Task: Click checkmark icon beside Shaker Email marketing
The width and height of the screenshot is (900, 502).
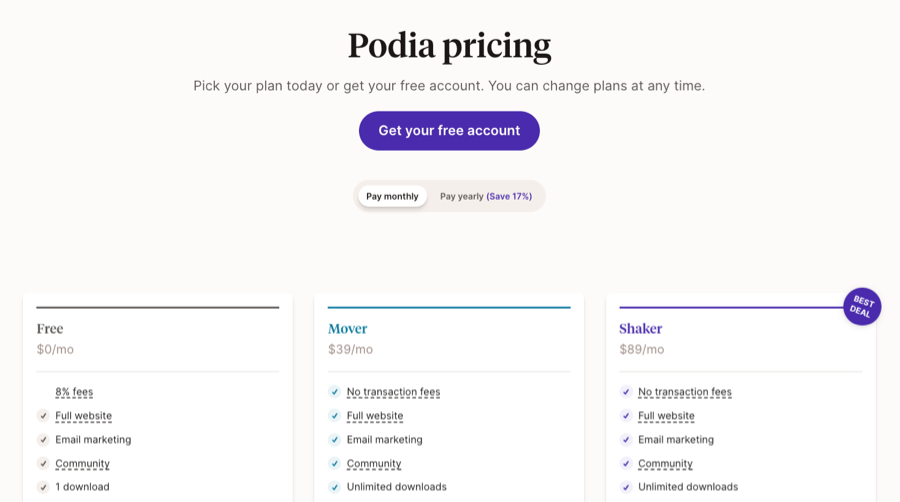Action: click(626, 439)
